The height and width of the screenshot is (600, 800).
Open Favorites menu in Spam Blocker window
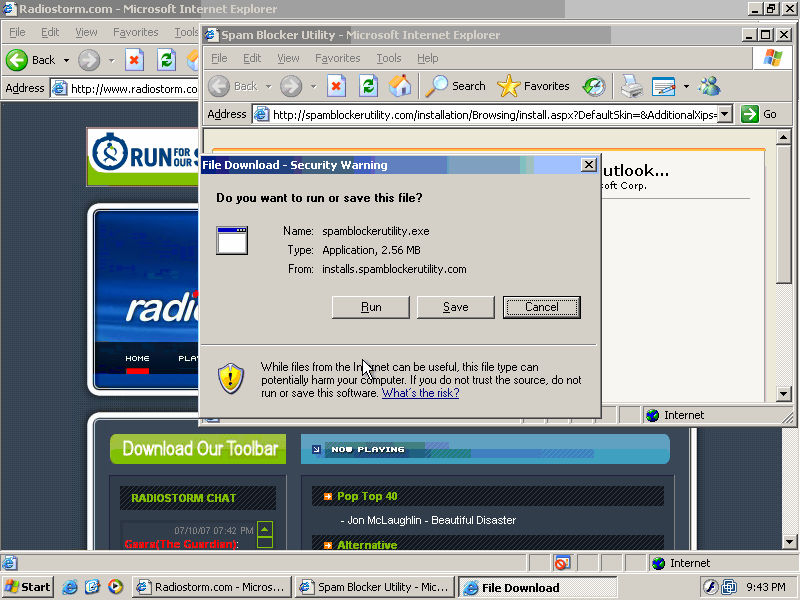pyautogui.click(x=338, y=58)
